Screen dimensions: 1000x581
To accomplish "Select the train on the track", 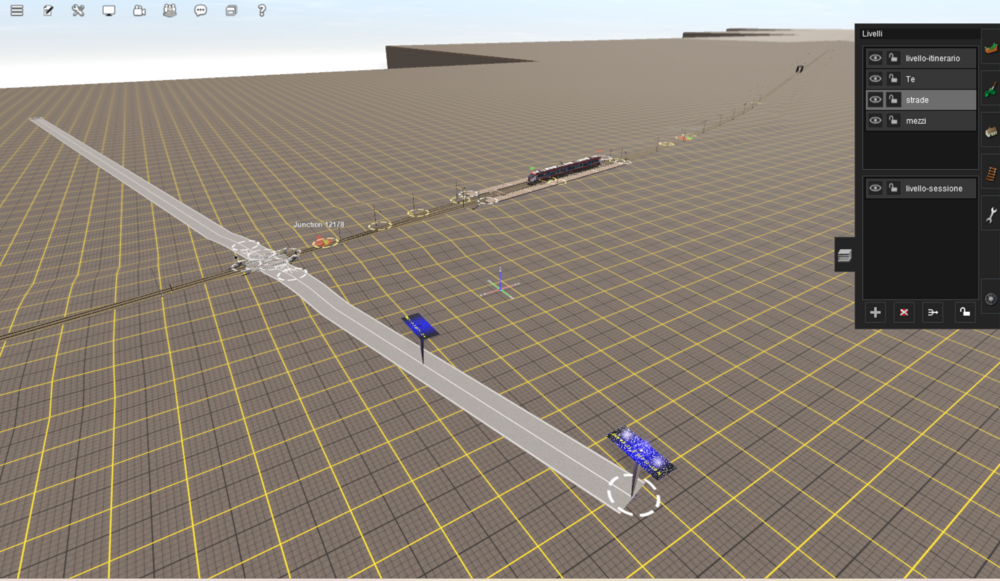I will click(564, 170).
